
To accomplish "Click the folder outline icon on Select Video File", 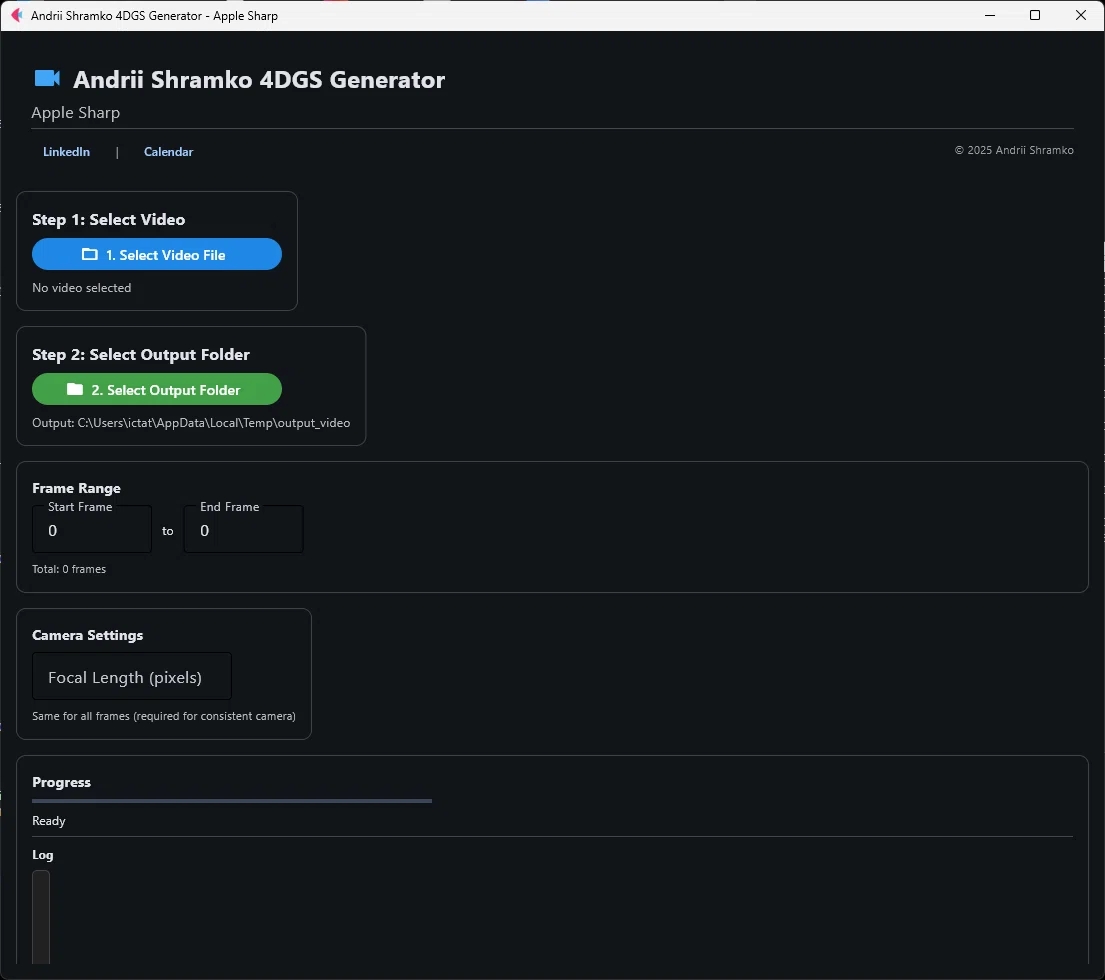I will coord(89,254).
